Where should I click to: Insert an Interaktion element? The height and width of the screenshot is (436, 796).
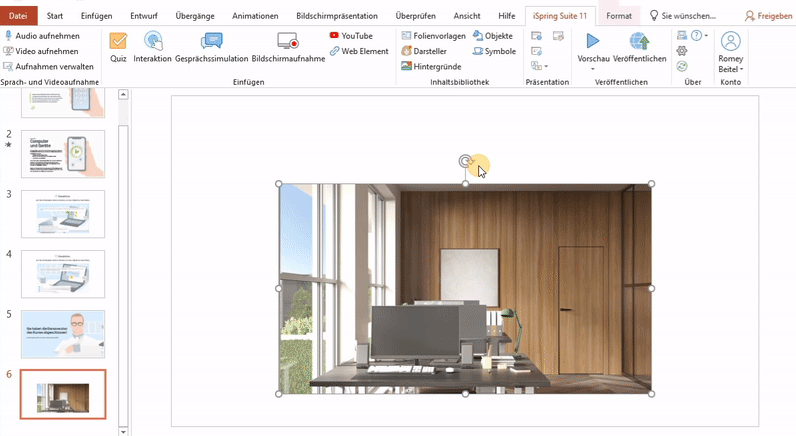153,46
